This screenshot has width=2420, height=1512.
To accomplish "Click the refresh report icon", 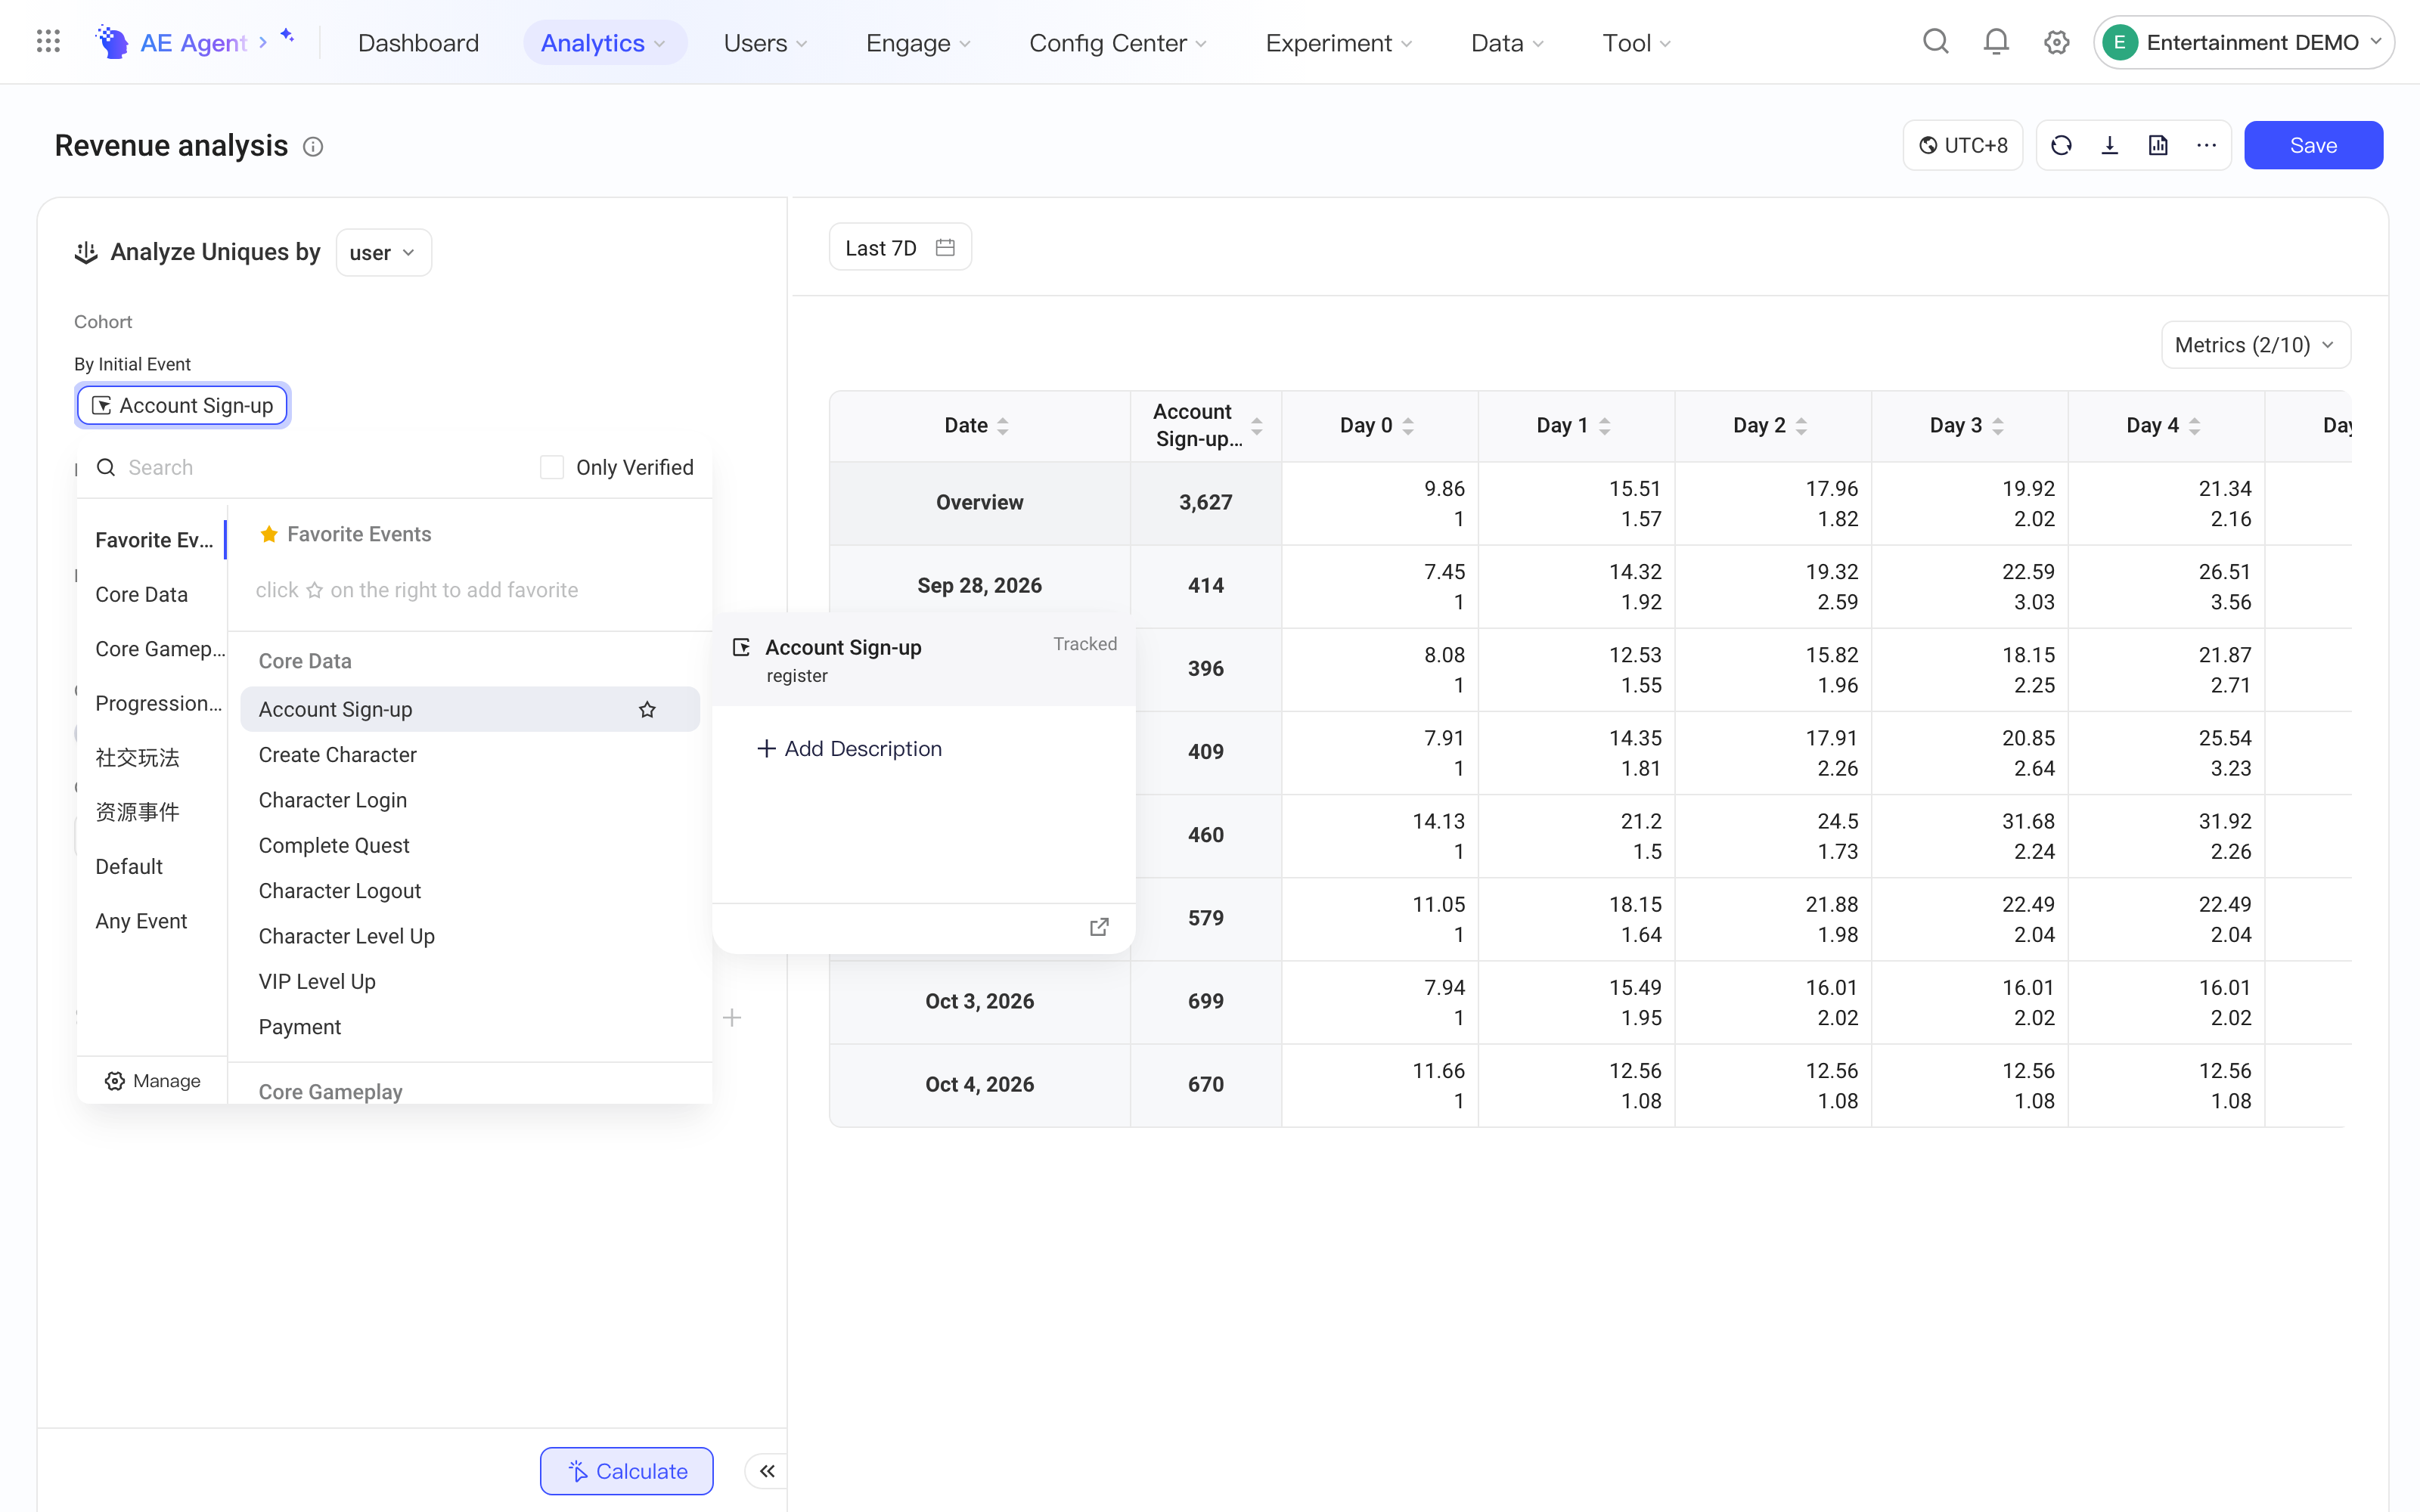I will pyautogui.click(x=2061, y=146).
